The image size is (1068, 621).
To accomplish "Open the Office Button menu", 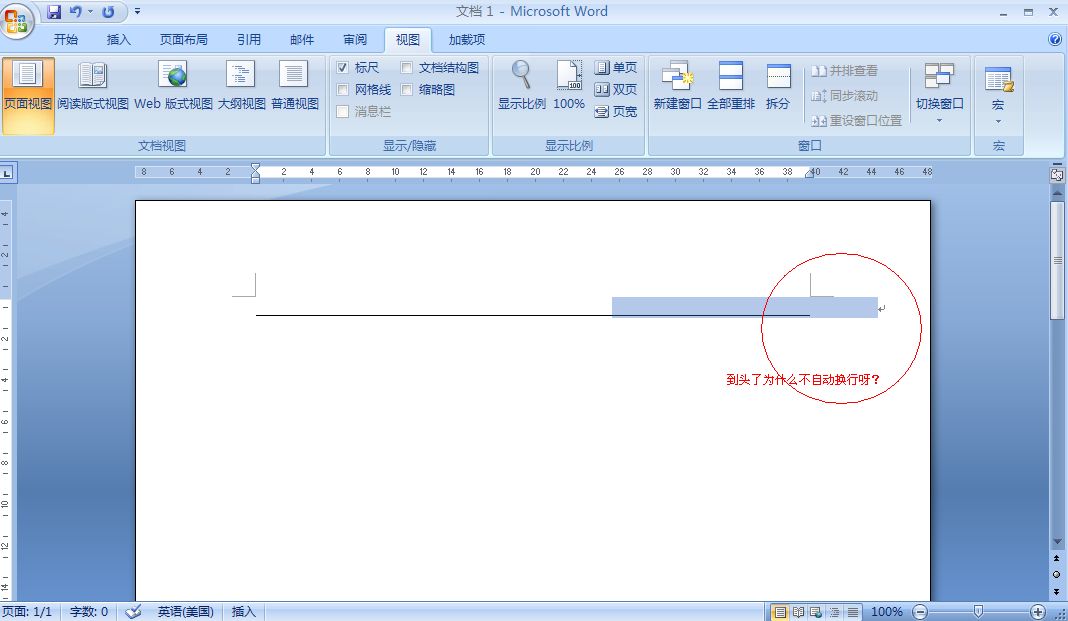I will 16,20.
